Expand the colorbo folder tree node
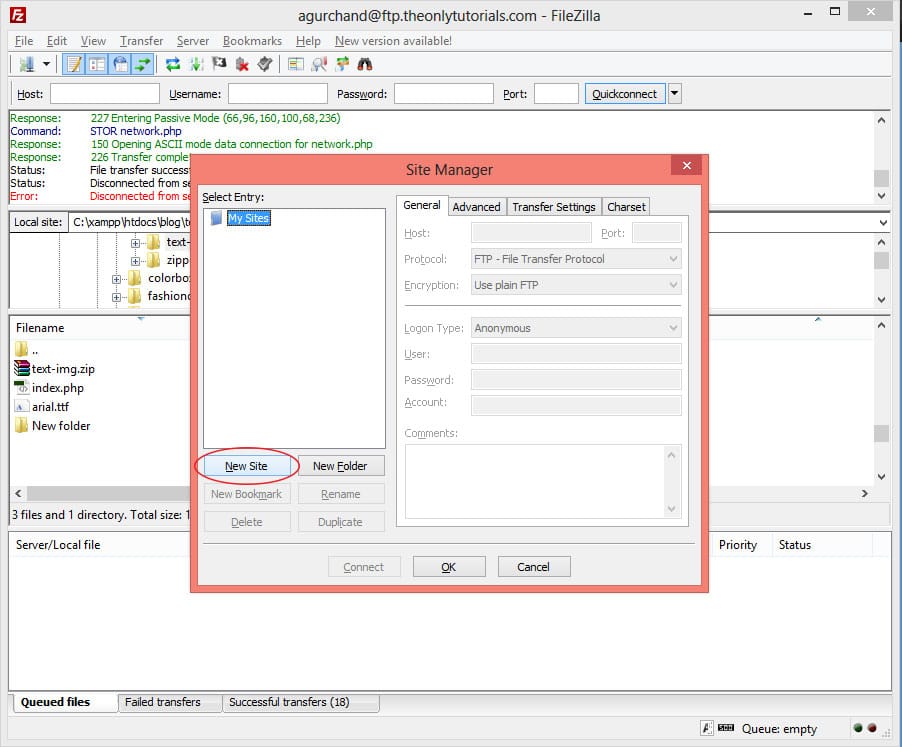The height and width of the screenshot is (747, 902). (x=116, y=279)
